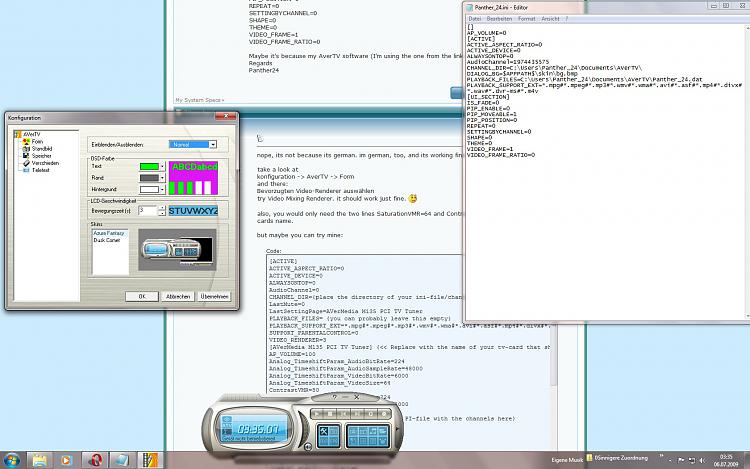Click the forward button on AVerTV player
This screenshot has height=469, width=750.
coord(357,414)
